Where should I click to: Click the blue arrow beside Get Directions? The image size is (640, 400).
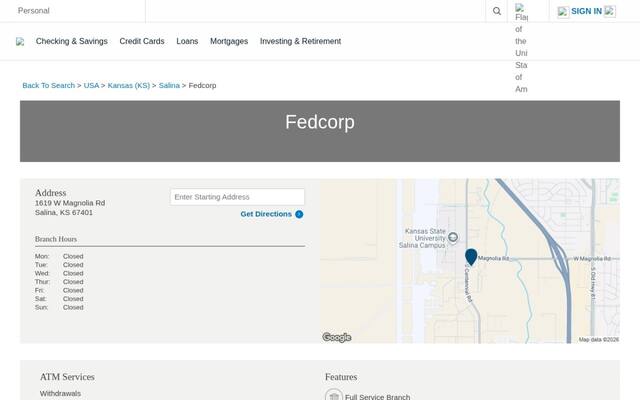tap(299, 214)
